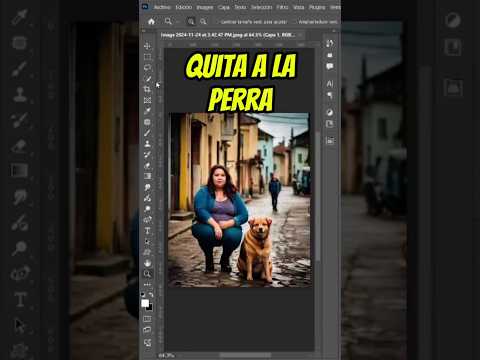Open the Filtro menu
Viewport: 480px width, 360px height.
(282, 7)
